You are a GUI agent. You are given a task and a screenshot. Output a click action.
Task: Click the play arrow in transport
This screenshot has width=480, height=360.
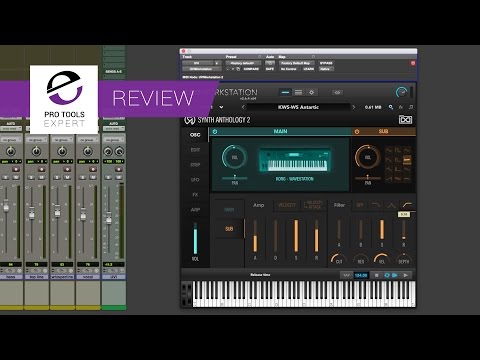(x=406, y=275)
